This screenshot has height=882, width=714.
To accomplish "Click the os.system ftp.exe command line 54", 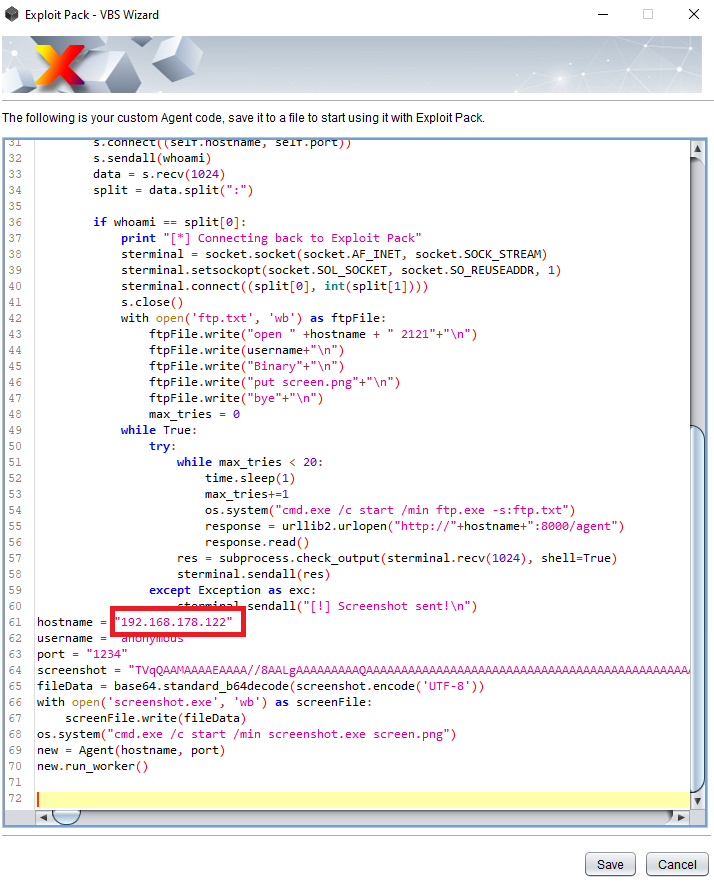I will (x=390, y=510).
